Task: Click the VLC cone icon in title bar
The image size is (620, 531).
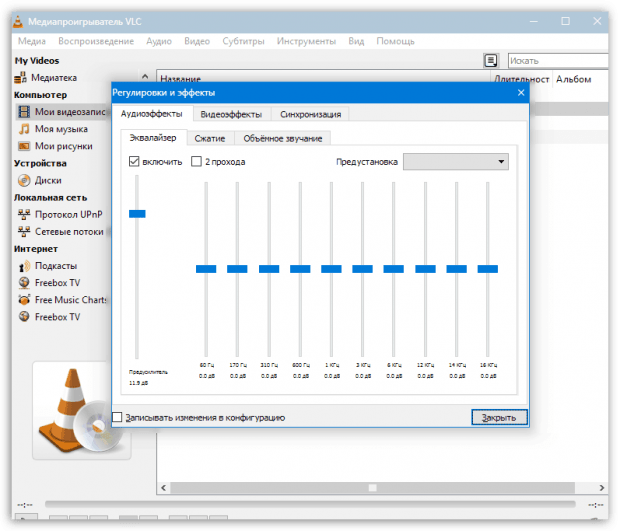Action: 18,21
